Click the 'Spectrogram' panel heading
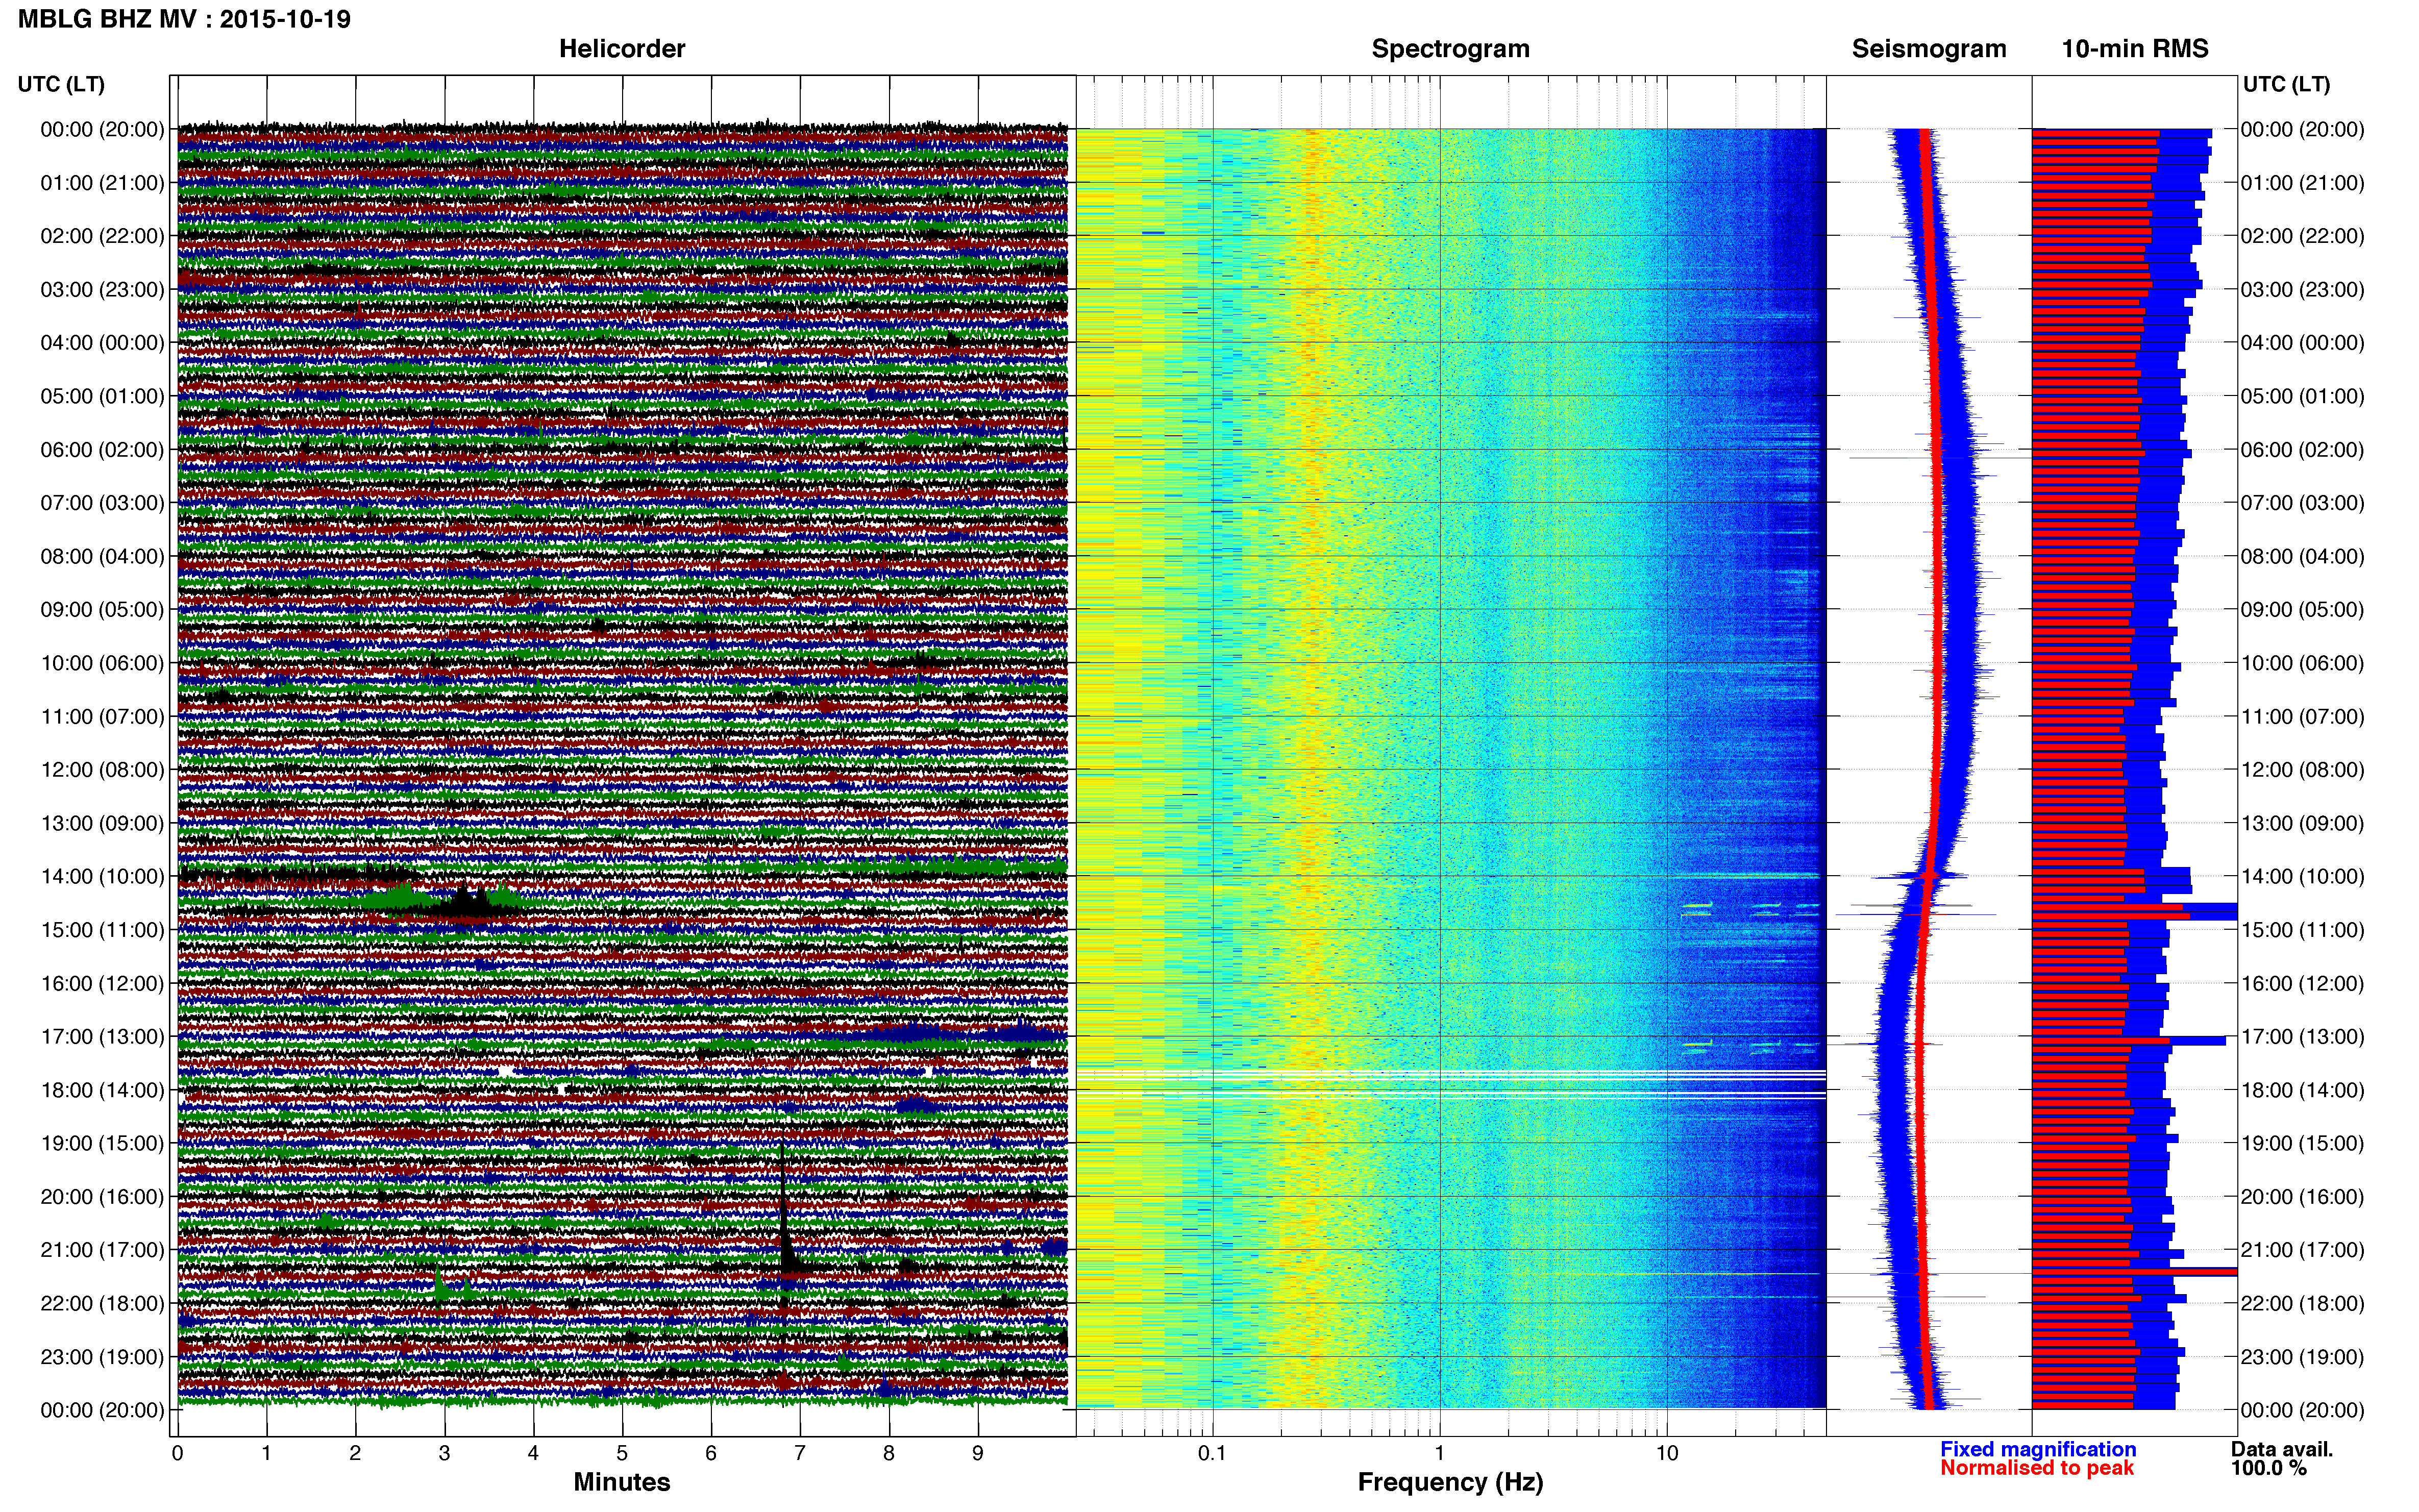The image size is (2419, 1512). point(1450,49)
